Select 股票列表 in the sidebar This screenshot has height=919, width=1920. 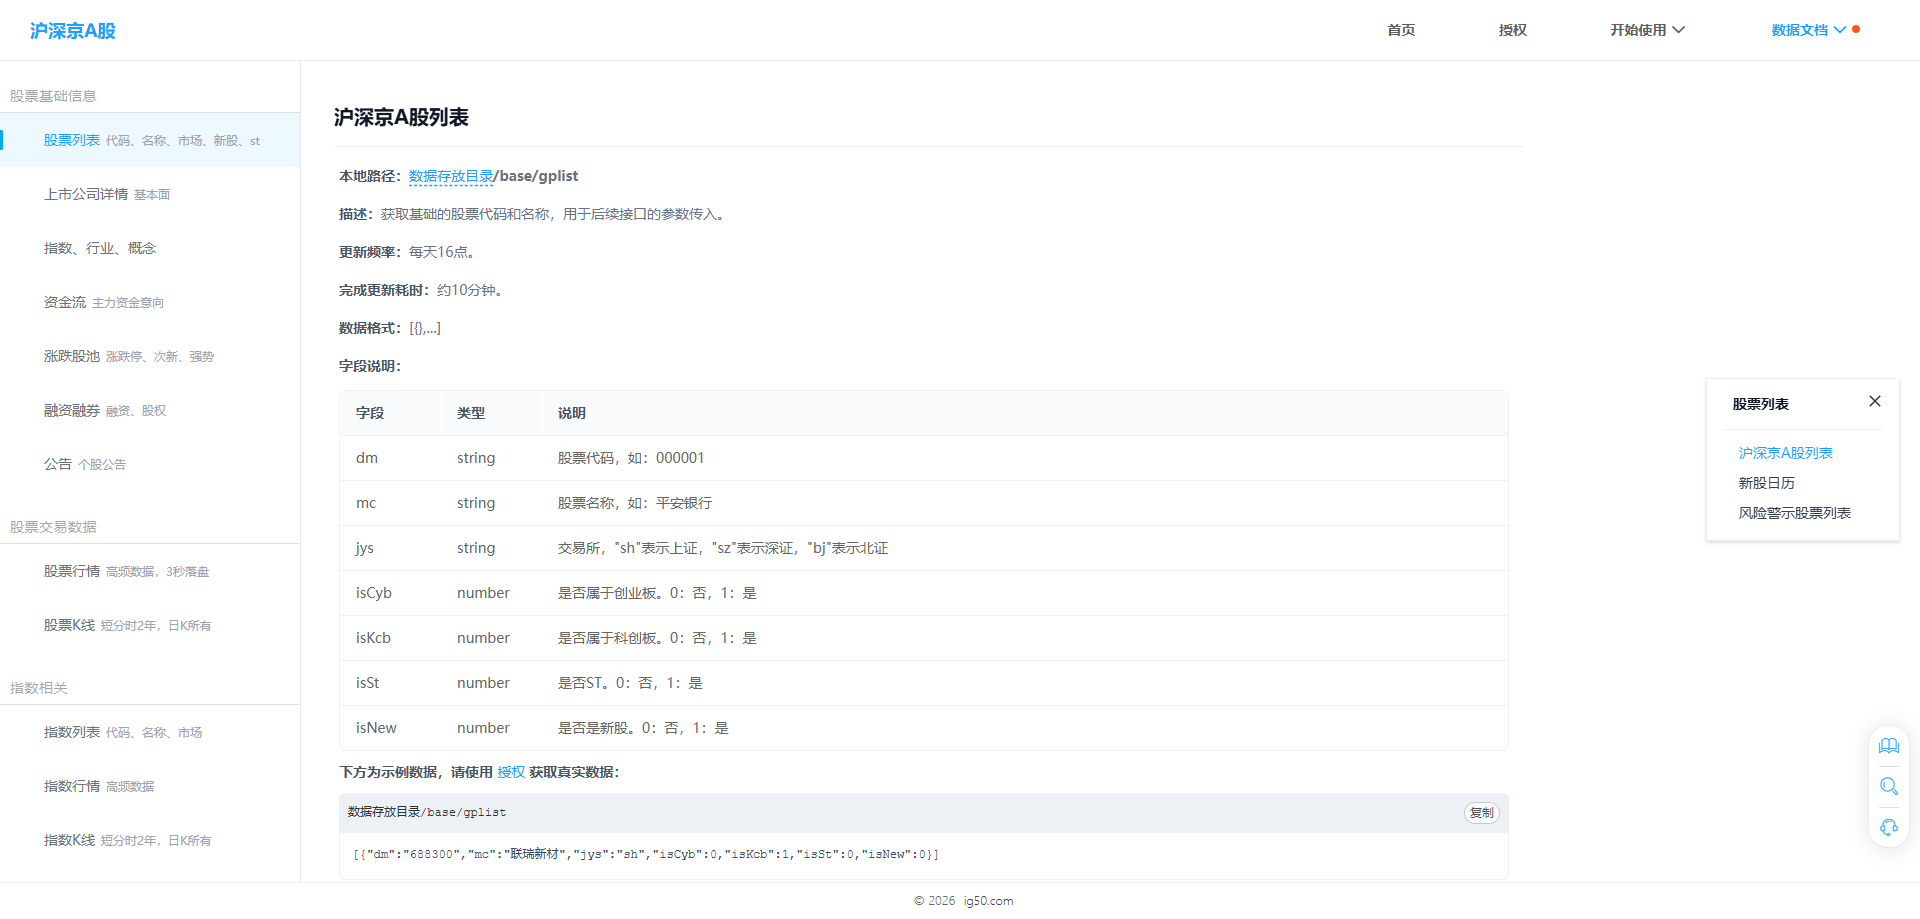tap(150, 140)
